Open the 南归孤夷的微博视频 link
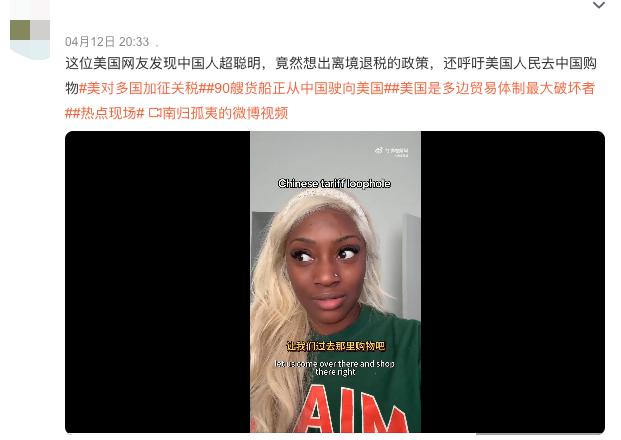 point(225,114)
